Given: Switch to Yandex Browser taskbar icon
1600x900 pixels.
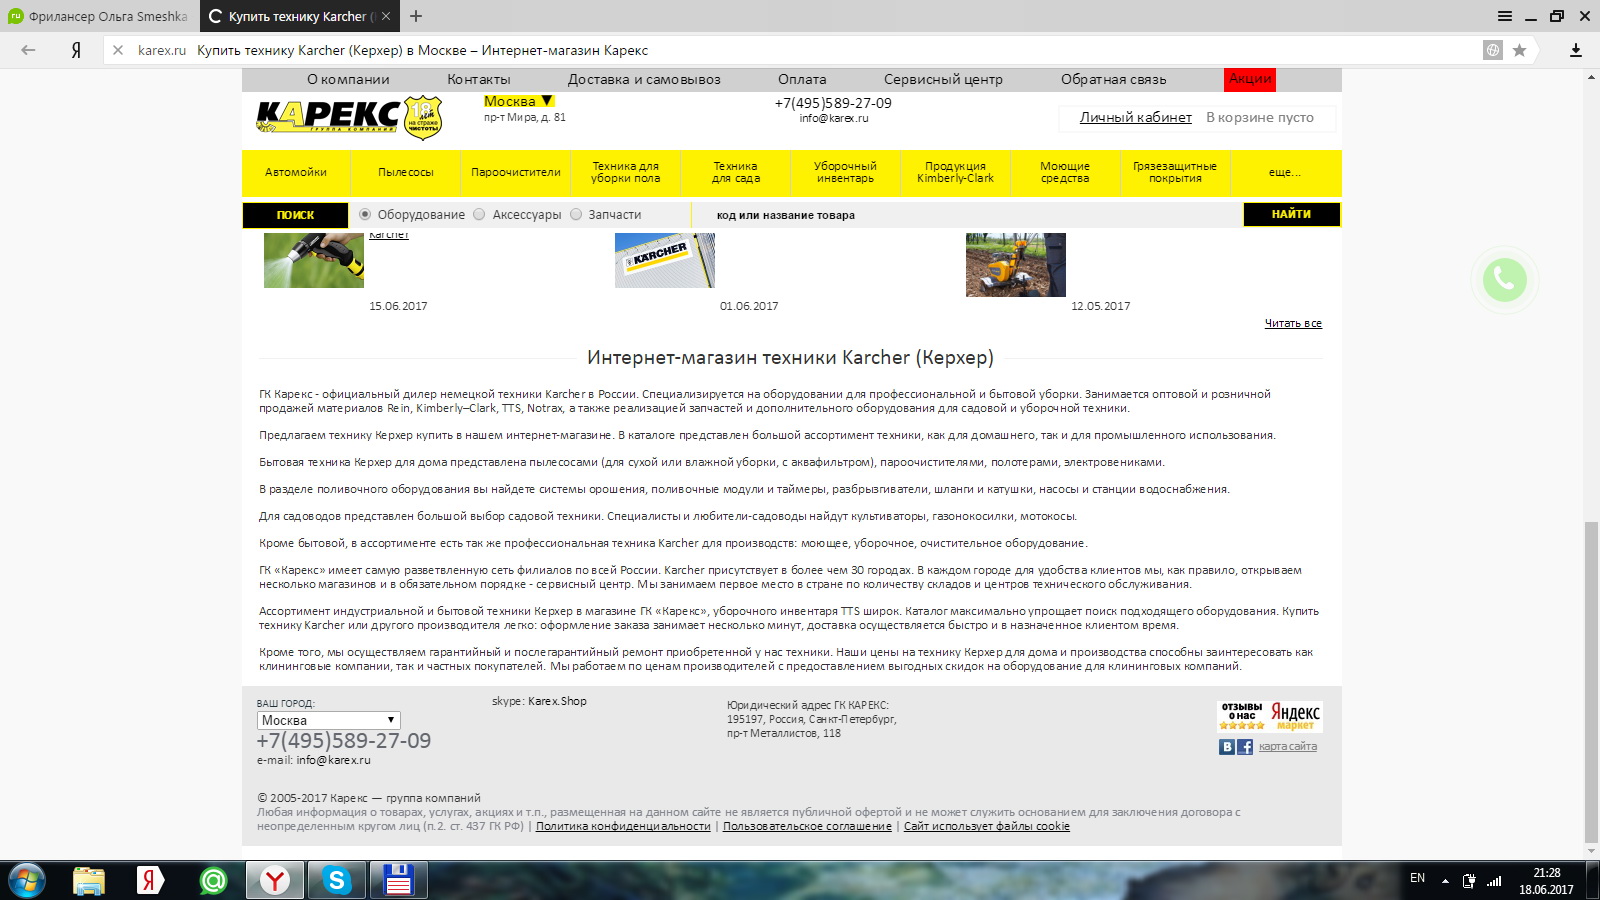Looking at the screenshot, I should click(275, 880).
